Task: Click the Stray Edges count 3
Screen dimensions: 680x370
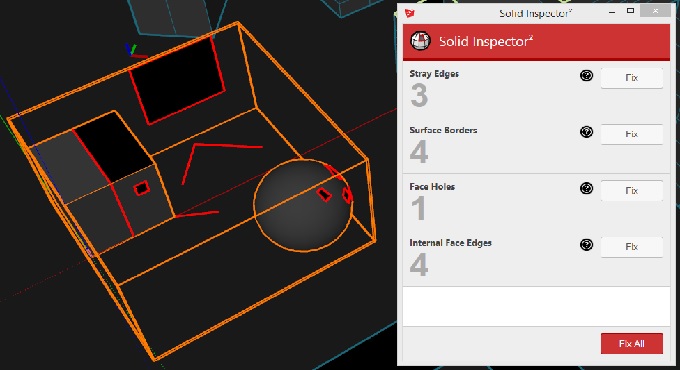Action: 419,95
